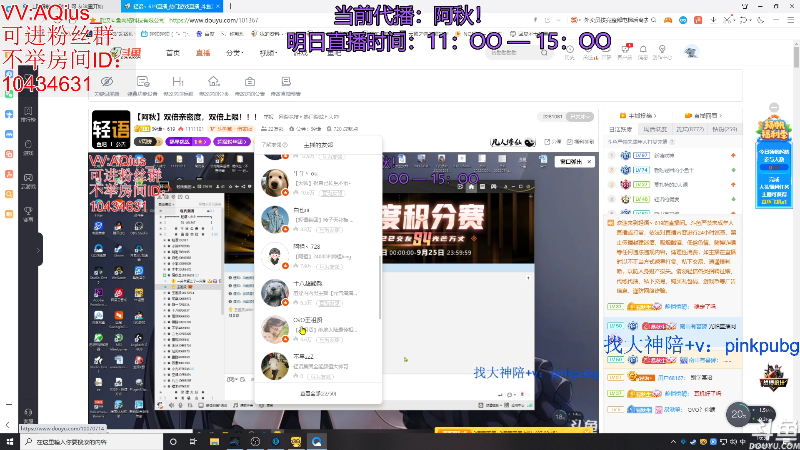This screenshot has width=800, height=450.
Task: Click the H1 title edit toolbar icon
Action: pyautogui.click(x=178, y=82)
